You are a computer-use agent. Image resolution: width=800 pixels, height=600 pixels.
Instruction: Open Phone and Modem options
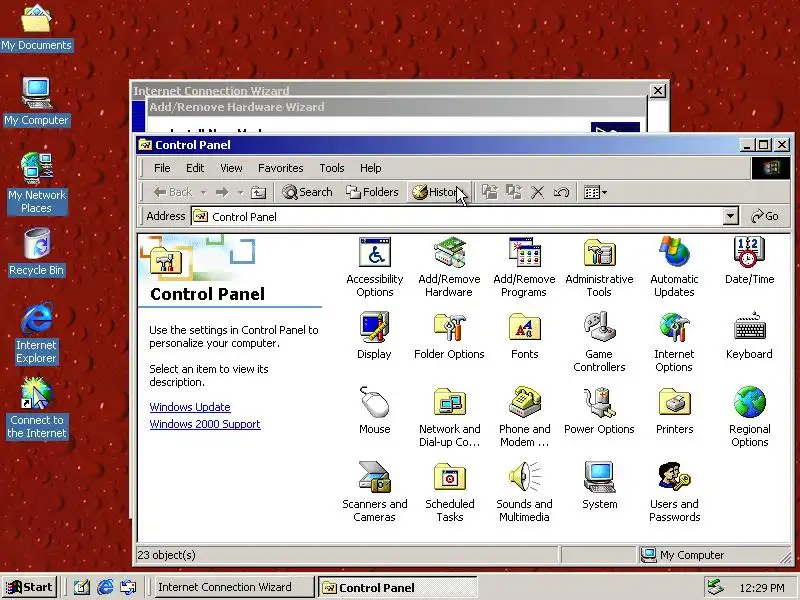pyautogui.click(x=524, y=417)
